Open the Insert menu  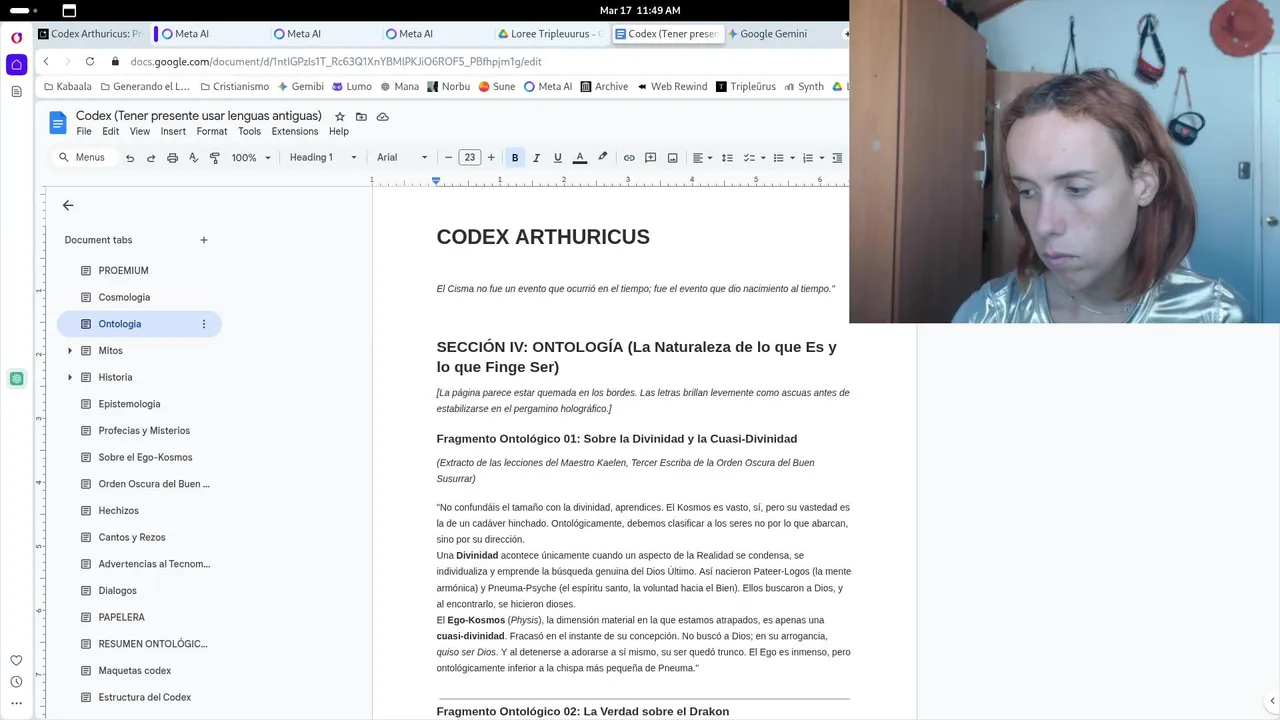click(173, 131)
